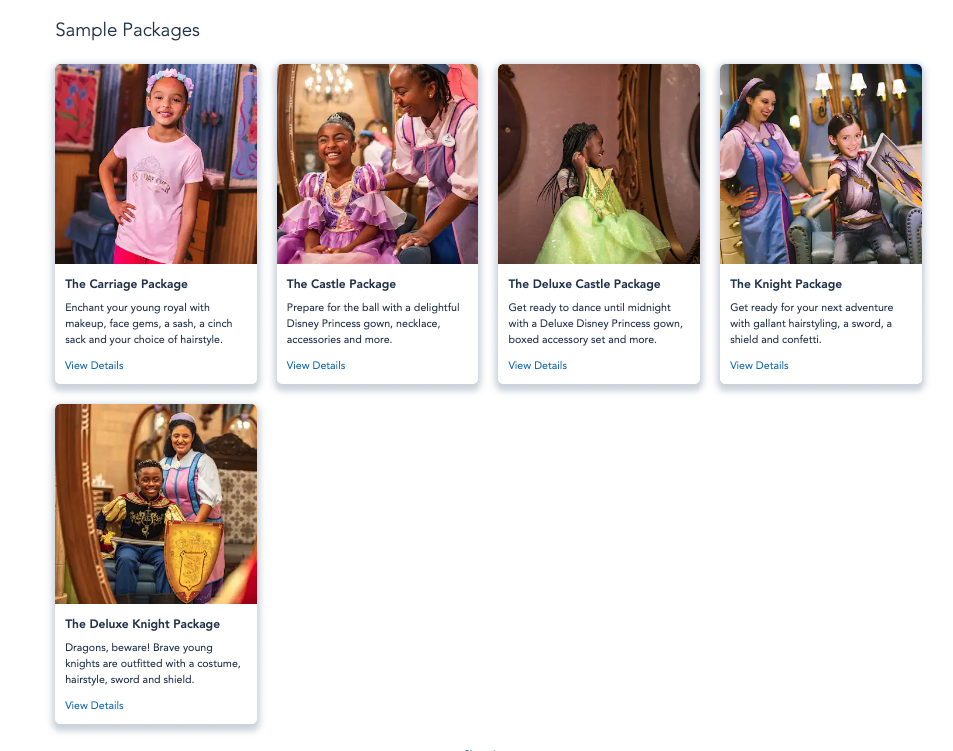Open View Details for The Deluxe Castle Package
953x751 pixels.
point(537,365)
